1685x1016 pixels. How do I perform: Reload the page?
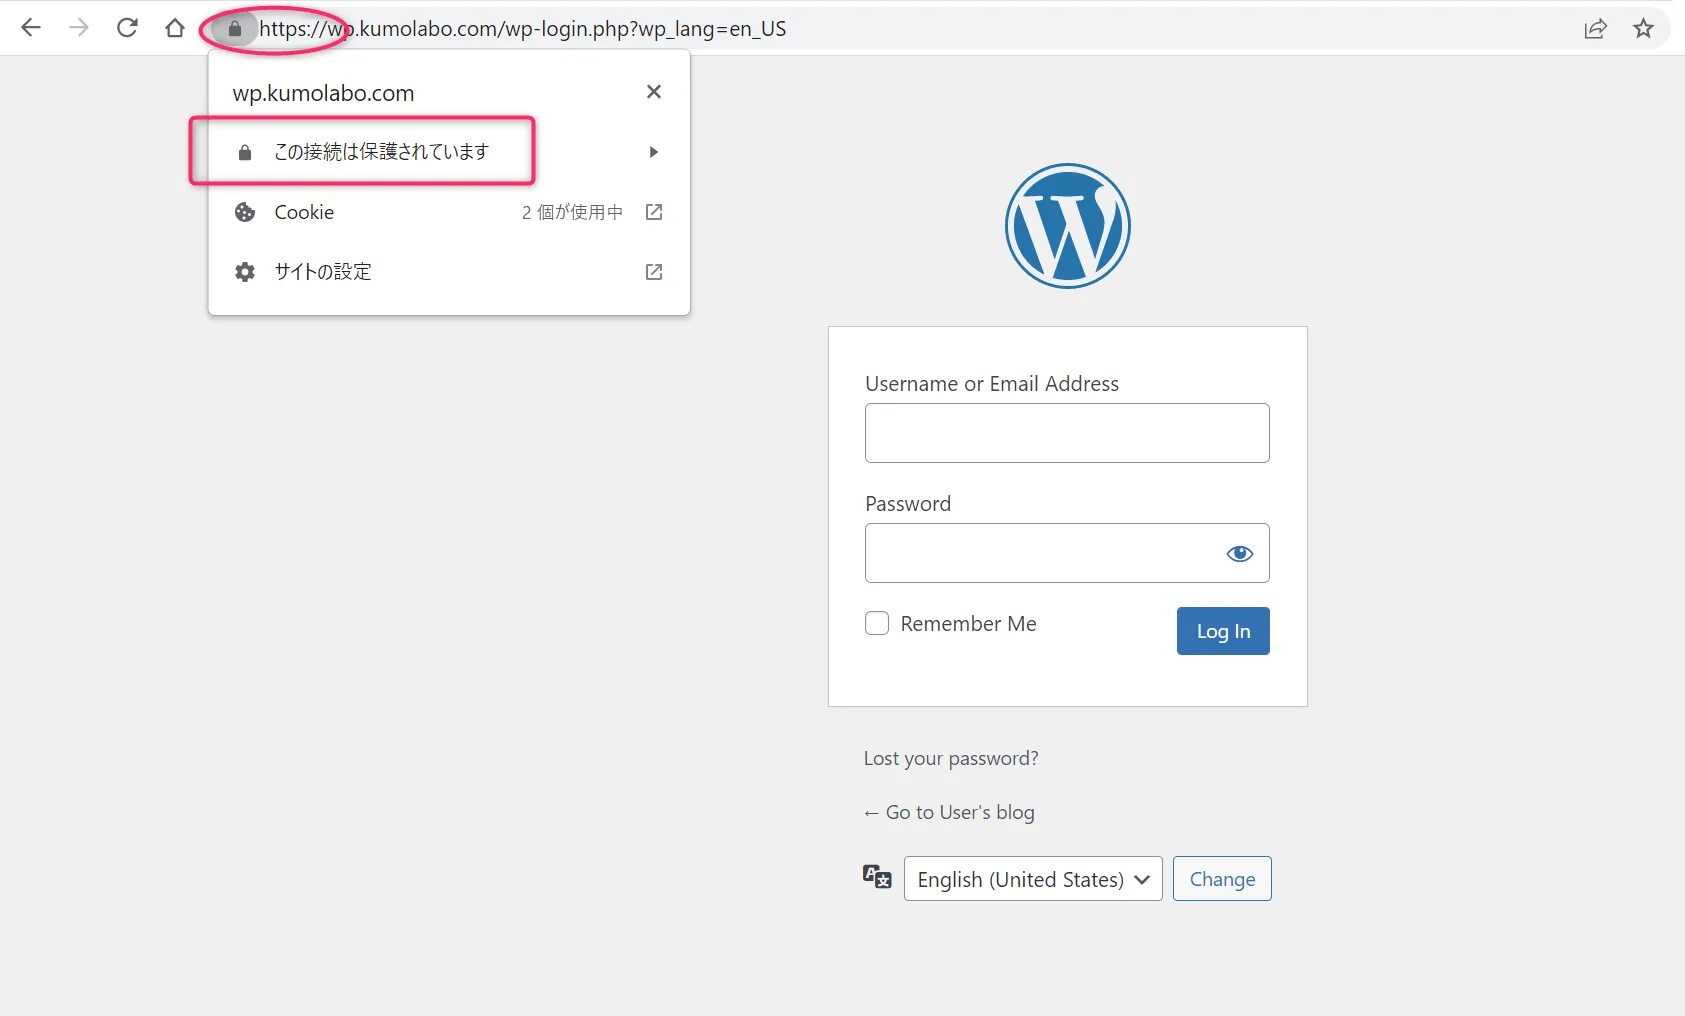coord(127,27)
